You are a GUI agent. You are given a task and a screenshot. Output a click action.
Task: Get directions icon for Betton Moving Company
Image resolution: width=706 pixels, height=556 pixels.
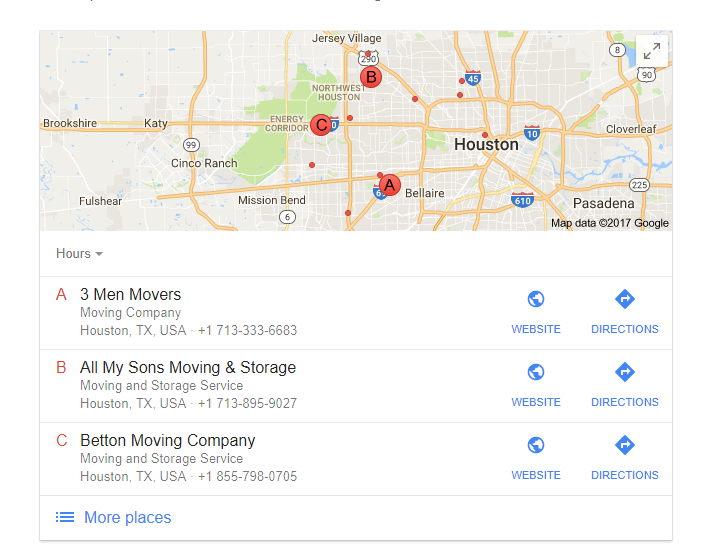(625, 445)
